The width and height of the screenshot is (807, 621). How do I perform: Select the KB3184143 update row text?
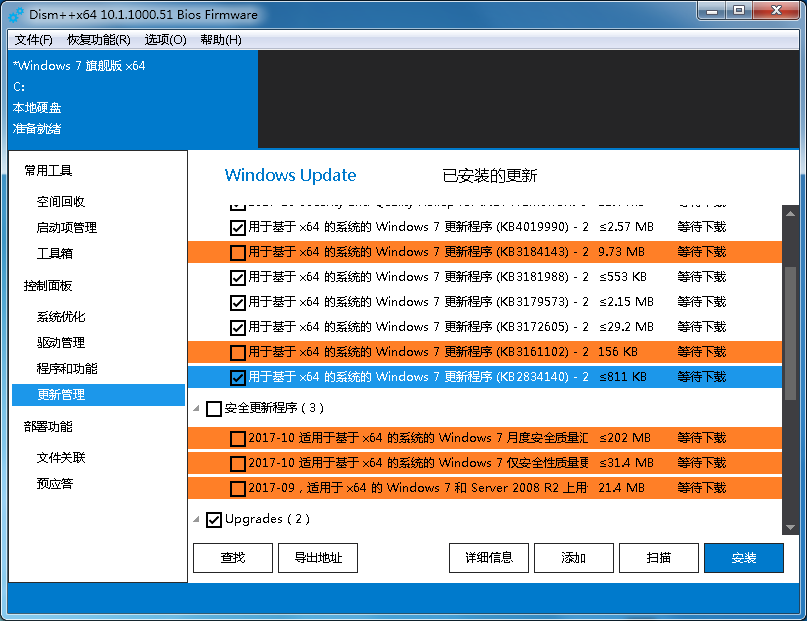point(418,252)
